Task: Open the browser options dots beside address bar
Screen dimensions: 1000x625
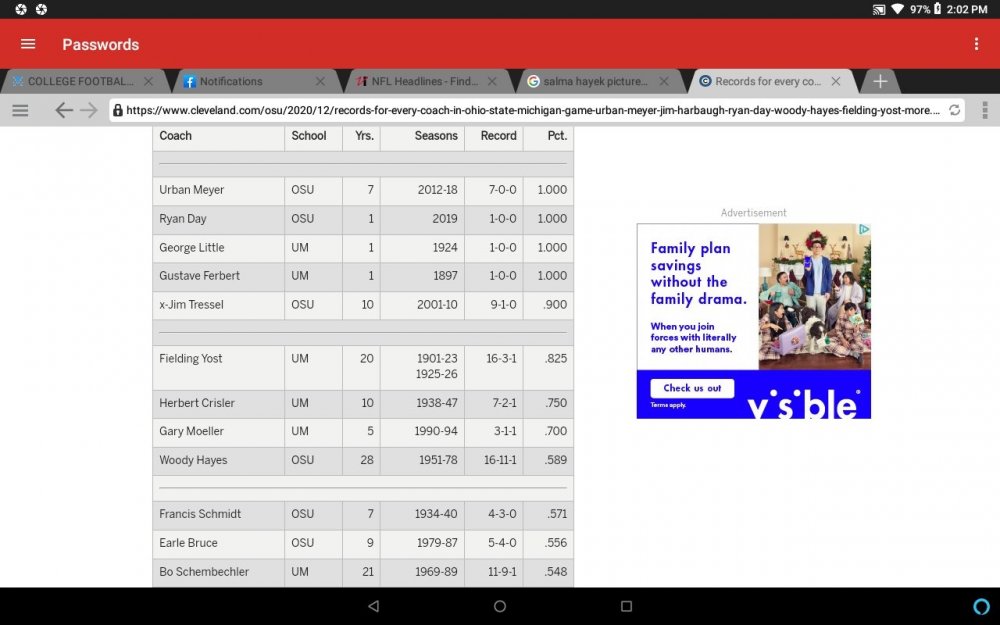Action: pos(985,110)
